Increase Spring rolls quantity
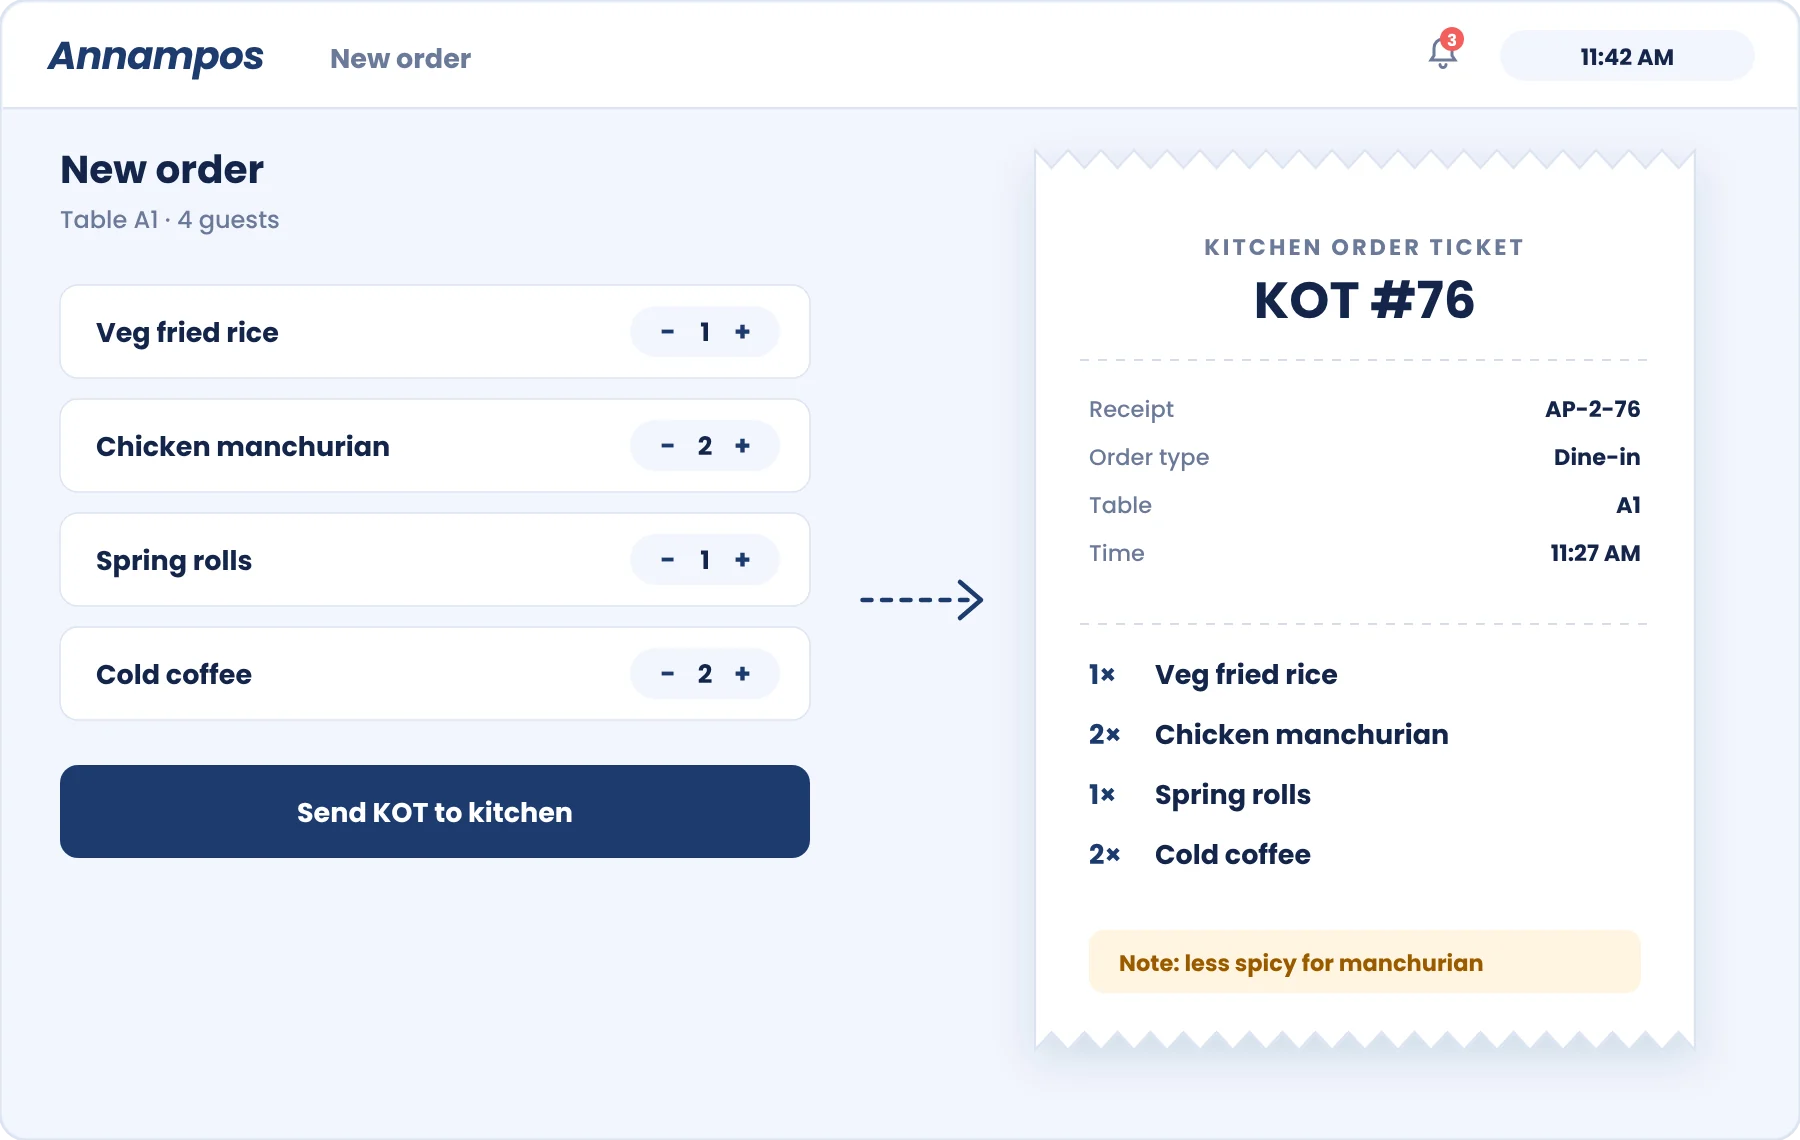The image size is (1800, 1140). point(742,560)
